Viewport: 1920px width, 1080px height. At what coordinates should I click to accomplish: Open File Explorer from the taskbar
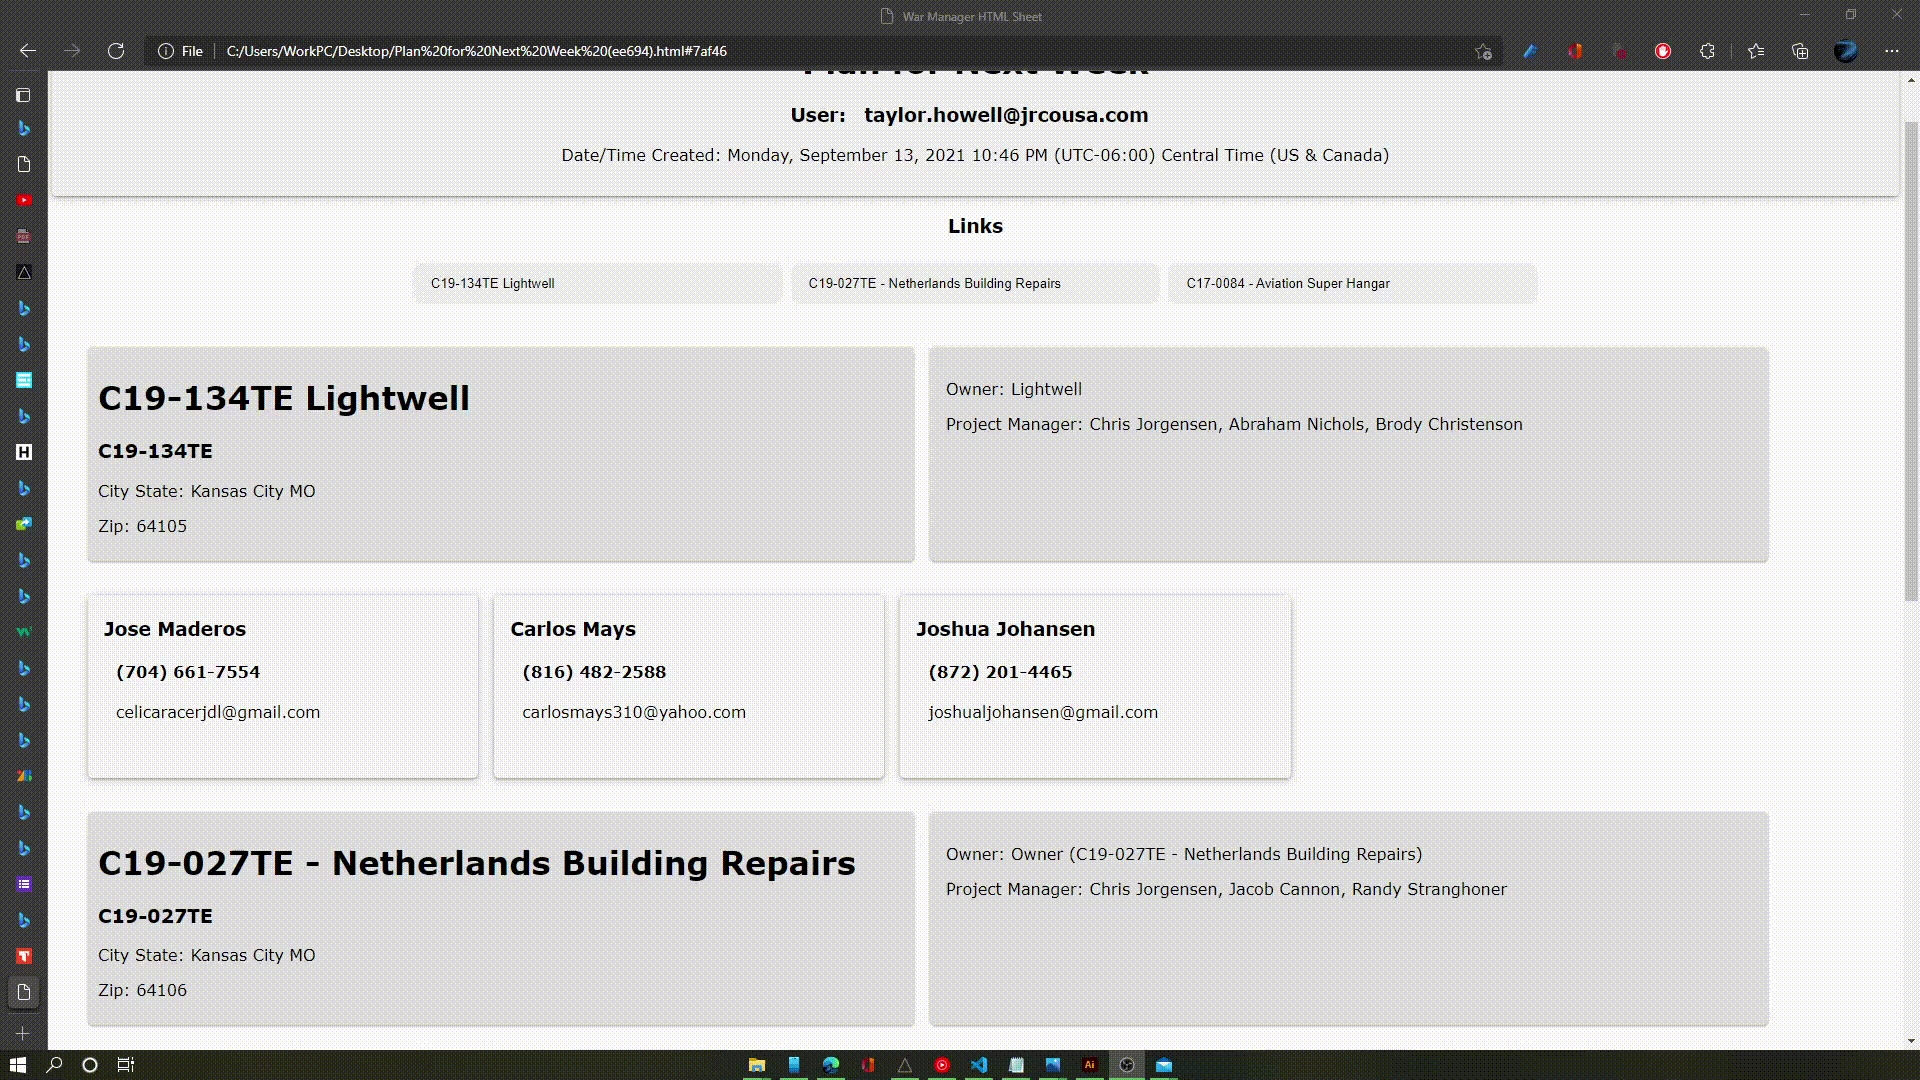coord(757,1065)
